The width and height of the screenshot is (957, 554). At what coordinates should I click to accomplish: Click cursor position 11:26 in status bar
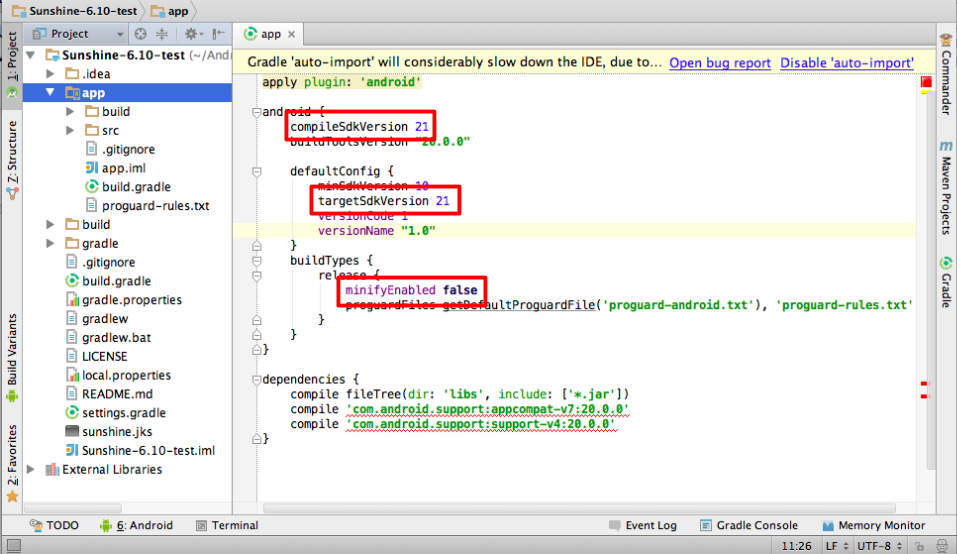click(x=796, y=546)
